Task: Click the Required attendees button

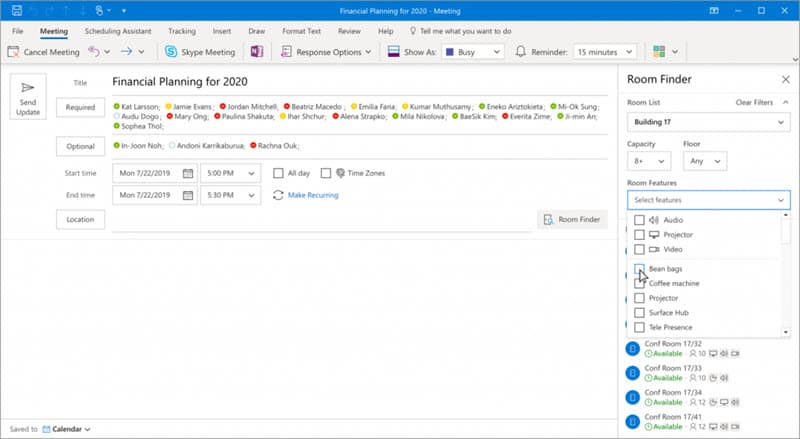Action: click(x=81, y=107)
